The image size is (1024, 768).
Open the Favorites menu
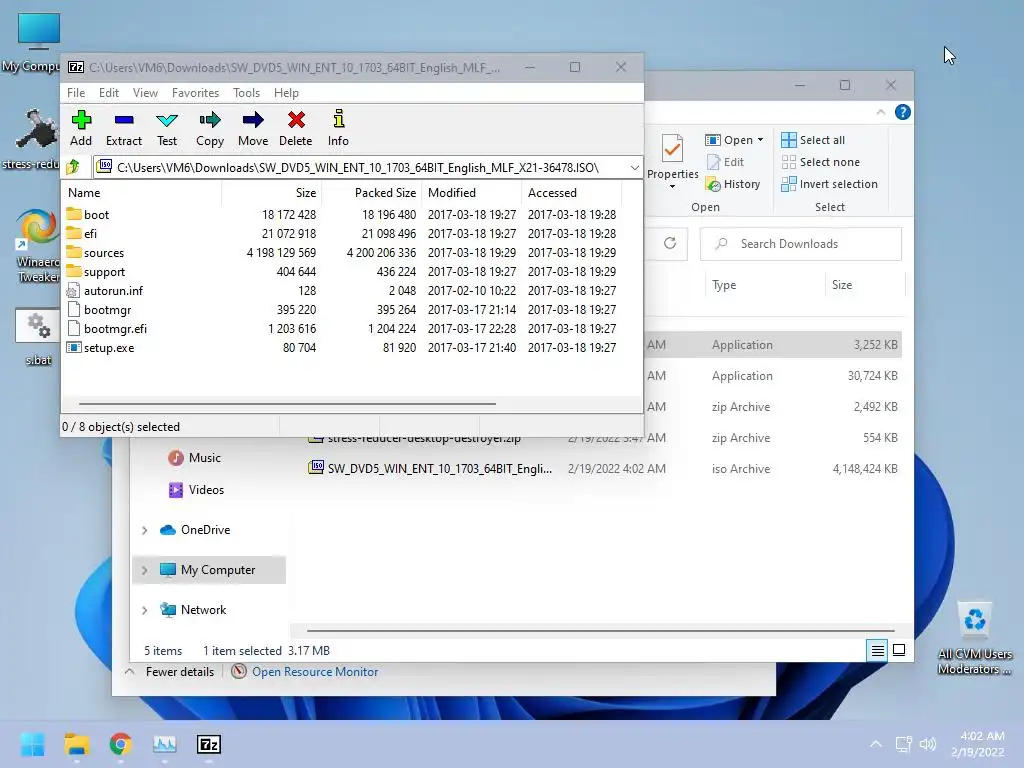coord(195,93)
